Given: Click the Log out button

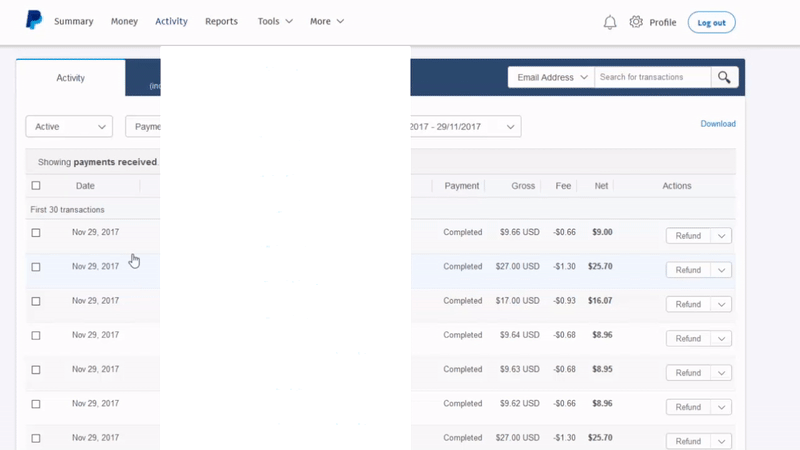Looking at the screenshot, I should 711,22.
